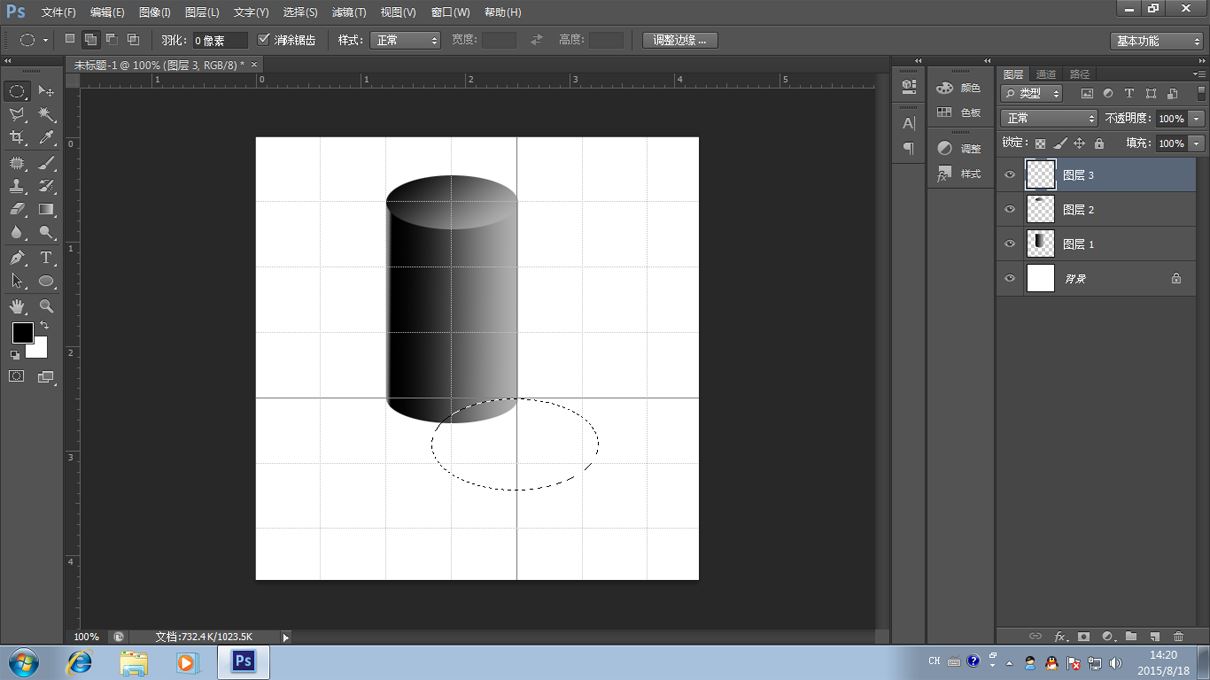Select the Crop tool
1210x680 pixels.
point(17,139)
